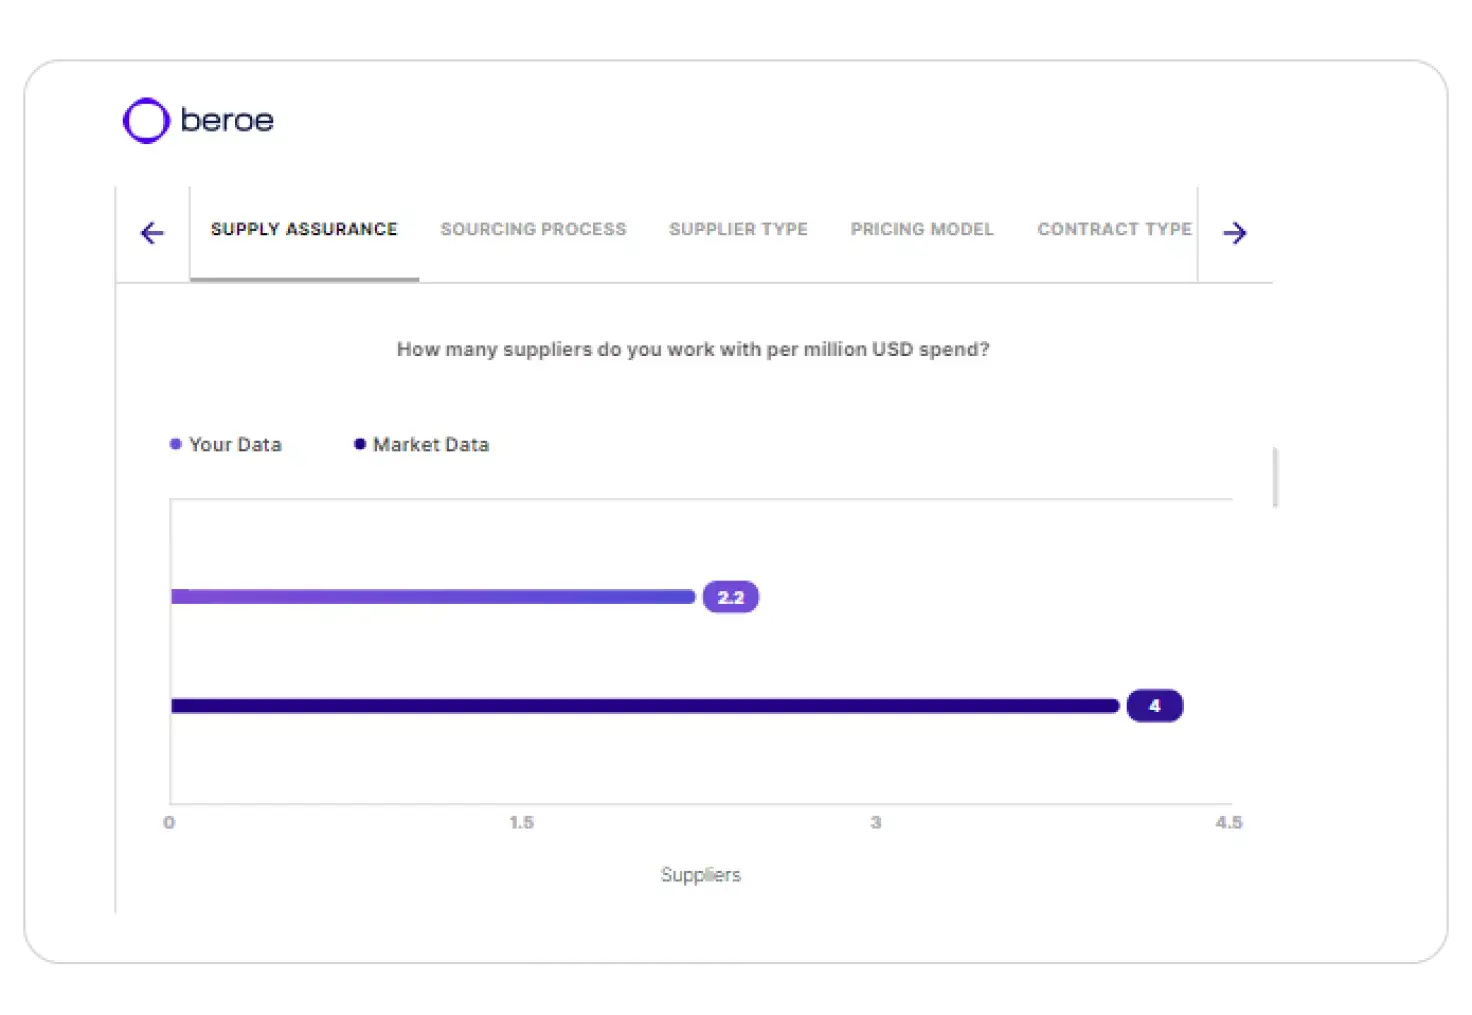Screen dimensions: 1472x1015
Task: Click the chart's vertical scrollbar handle
Action: click(x=1275, y=477)
